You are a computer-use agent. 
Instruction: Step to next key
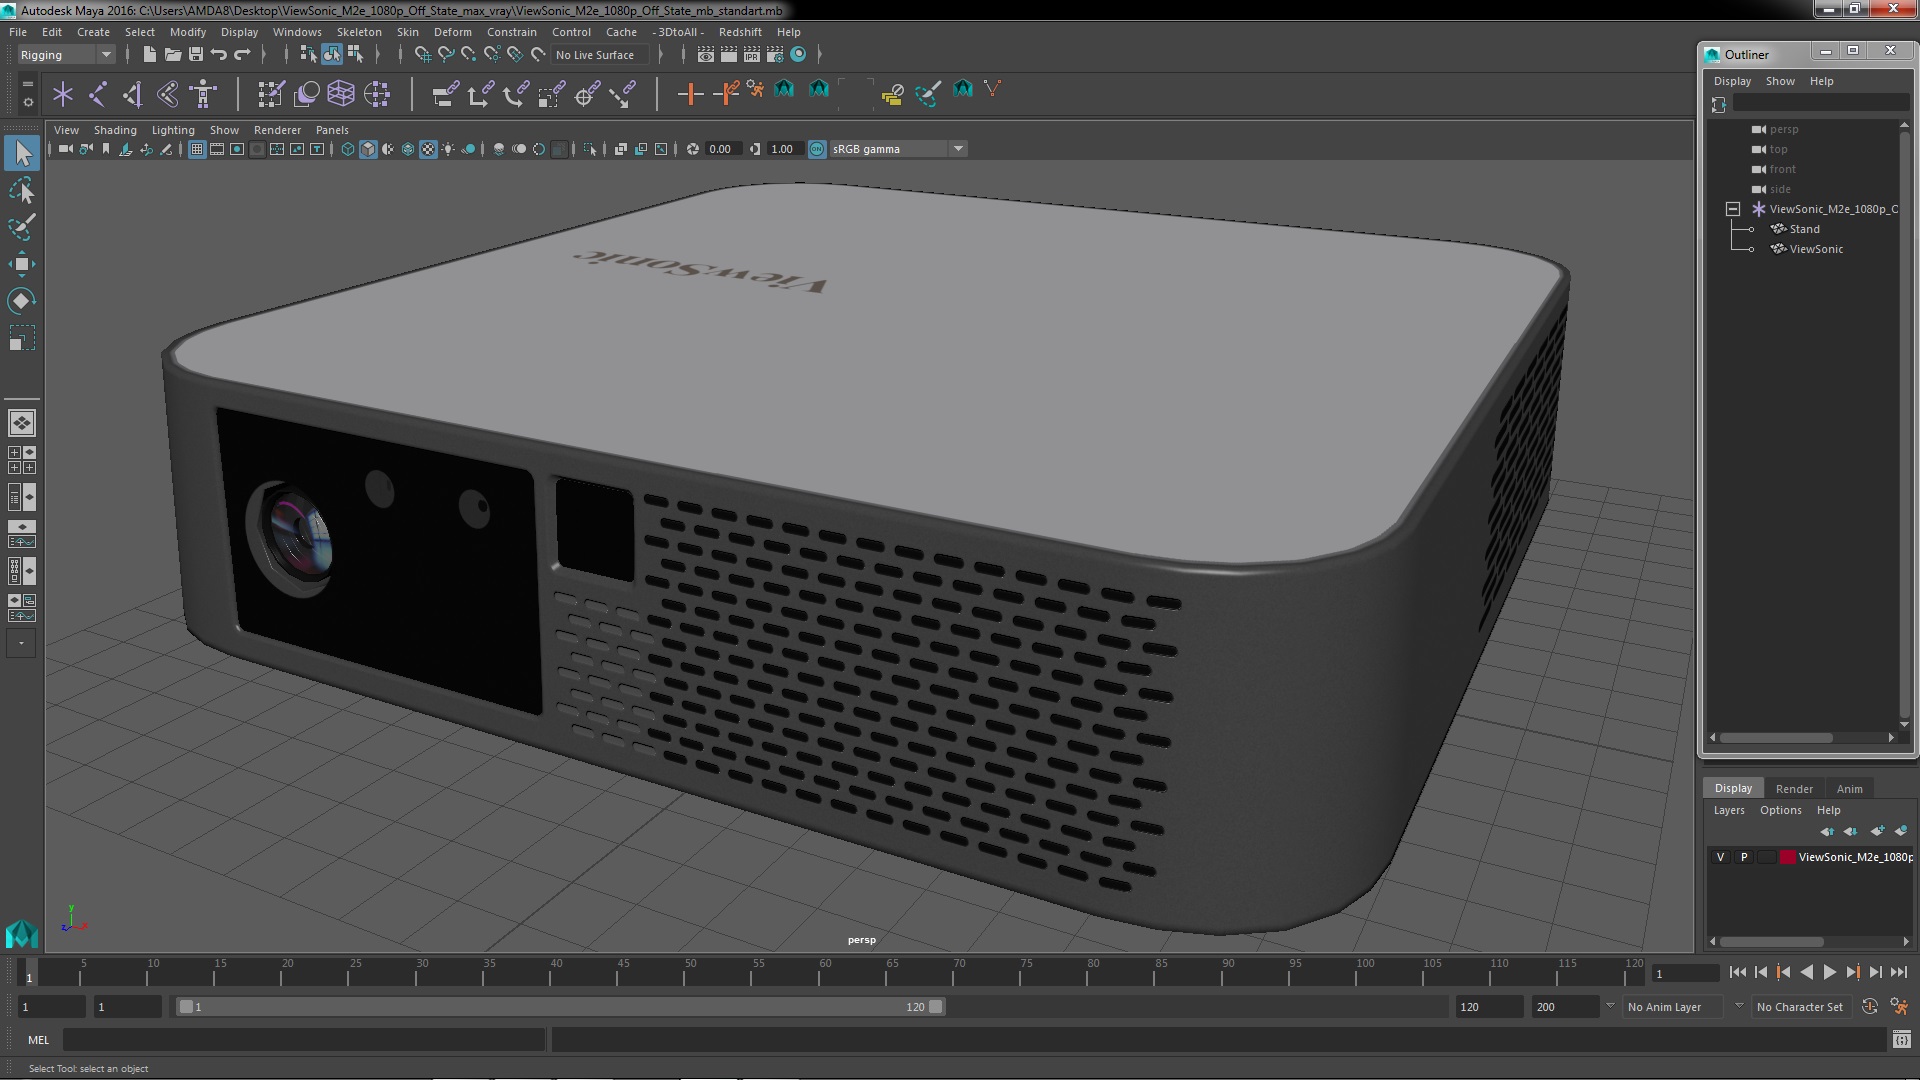1852,972
